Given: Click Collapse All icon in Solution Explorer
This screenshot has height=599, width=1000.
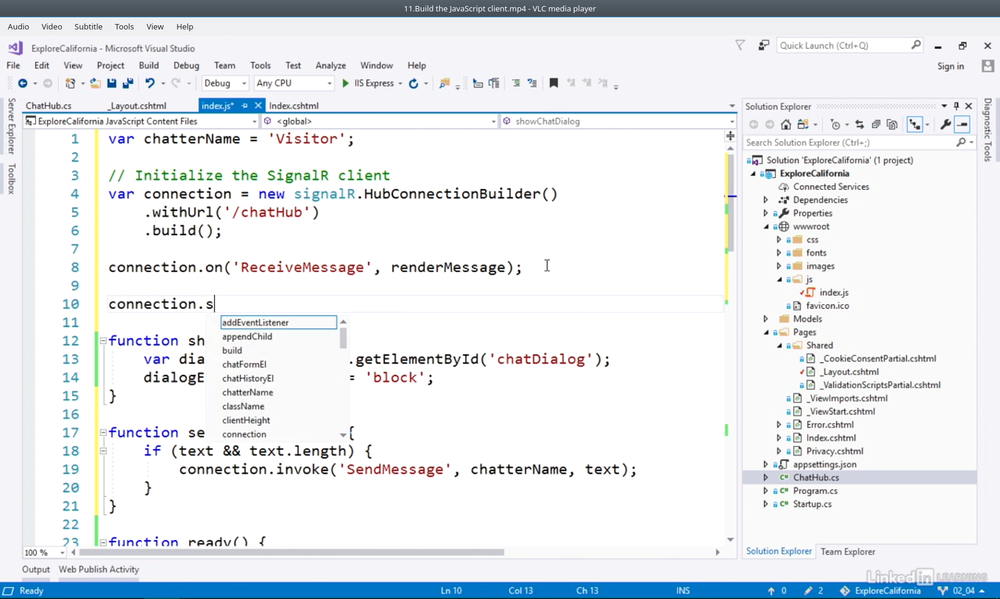Looking at the screenshot, I should tap(876, 124).
